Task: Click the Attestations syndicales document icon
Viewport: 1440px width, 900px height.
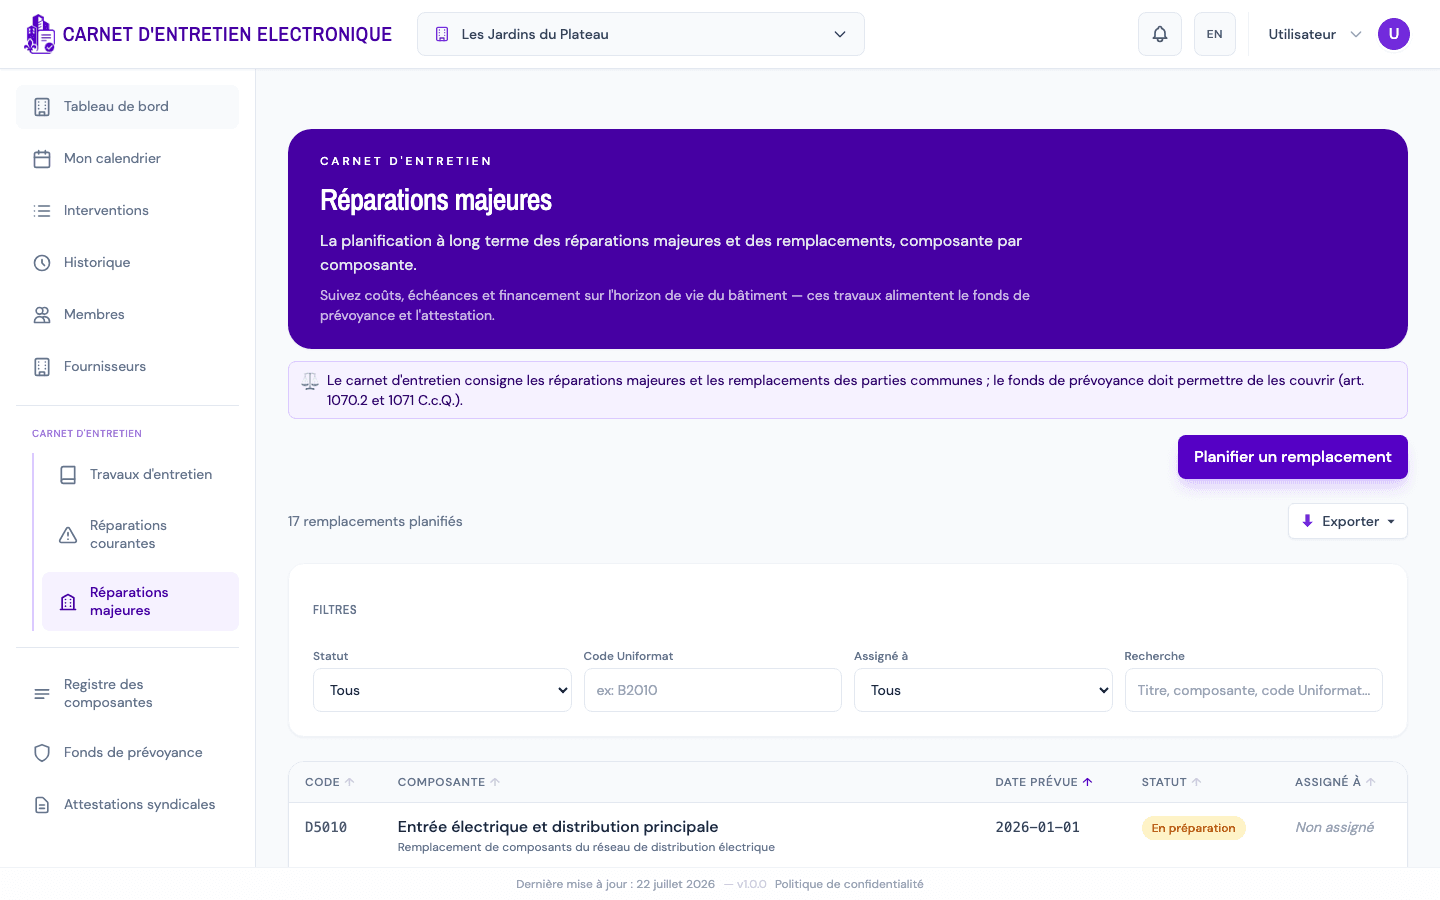Action: (42, 805)
